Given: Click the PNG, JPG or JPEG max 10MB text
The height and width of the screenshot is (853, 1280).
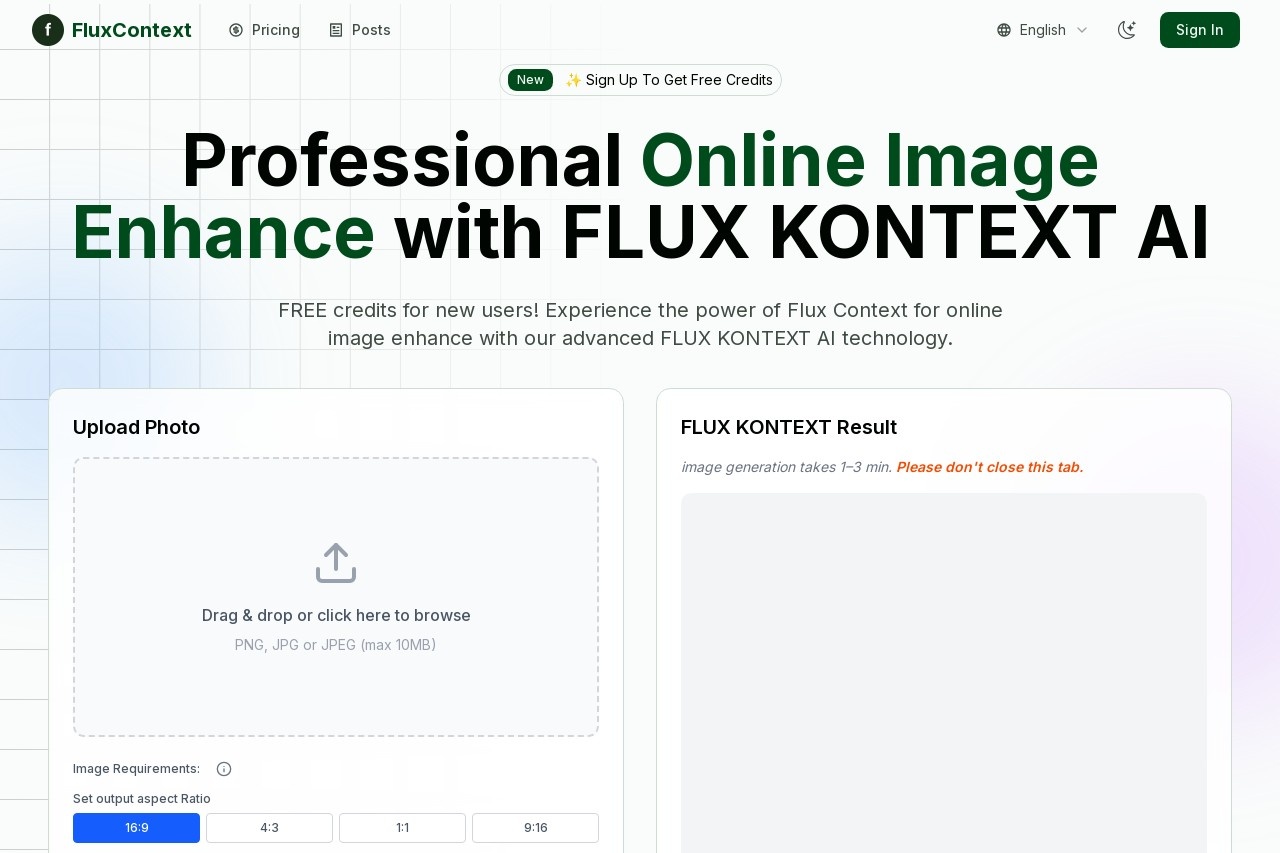Looking at the screenshot, I should point(336,645).
